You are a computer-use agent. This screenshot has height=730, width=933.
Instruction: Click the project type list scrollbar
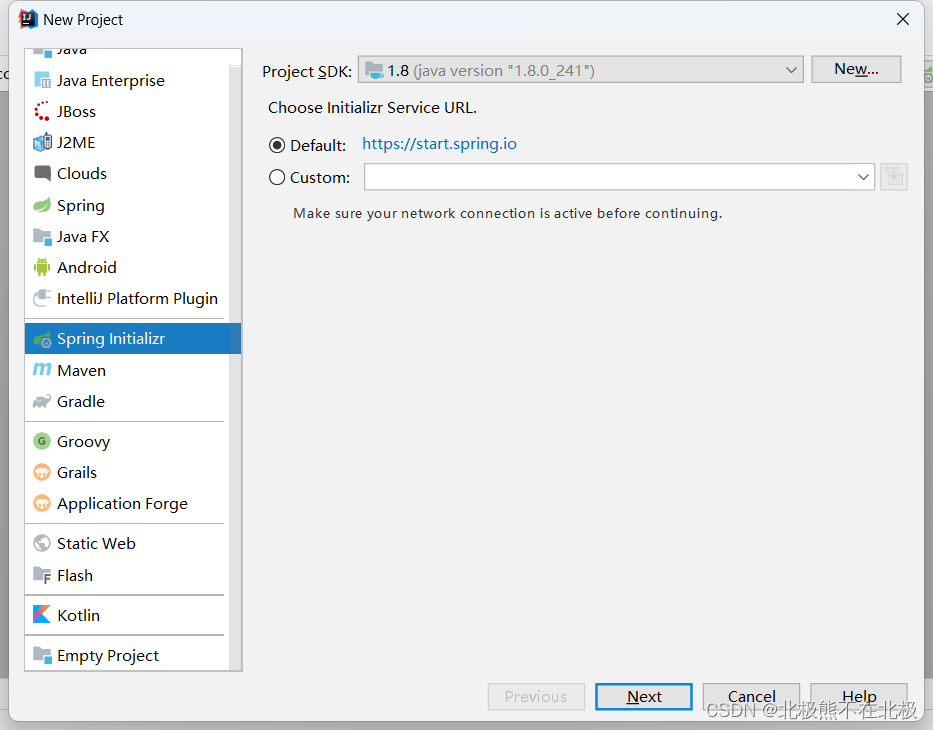pyautogui.click(x=235, y=368)
